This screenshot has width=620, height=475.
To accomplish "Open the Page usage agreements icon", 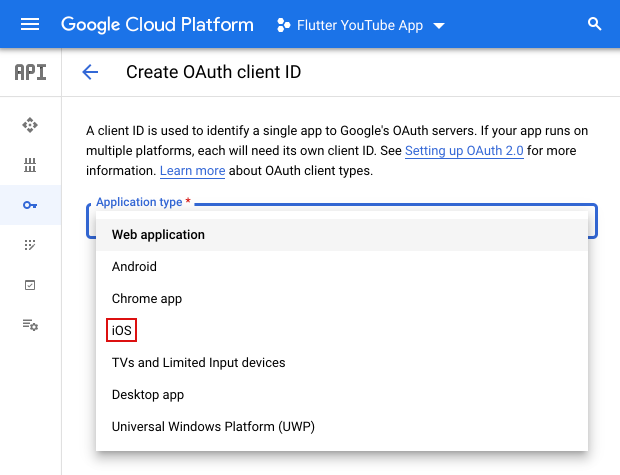I will click(30, 325).
